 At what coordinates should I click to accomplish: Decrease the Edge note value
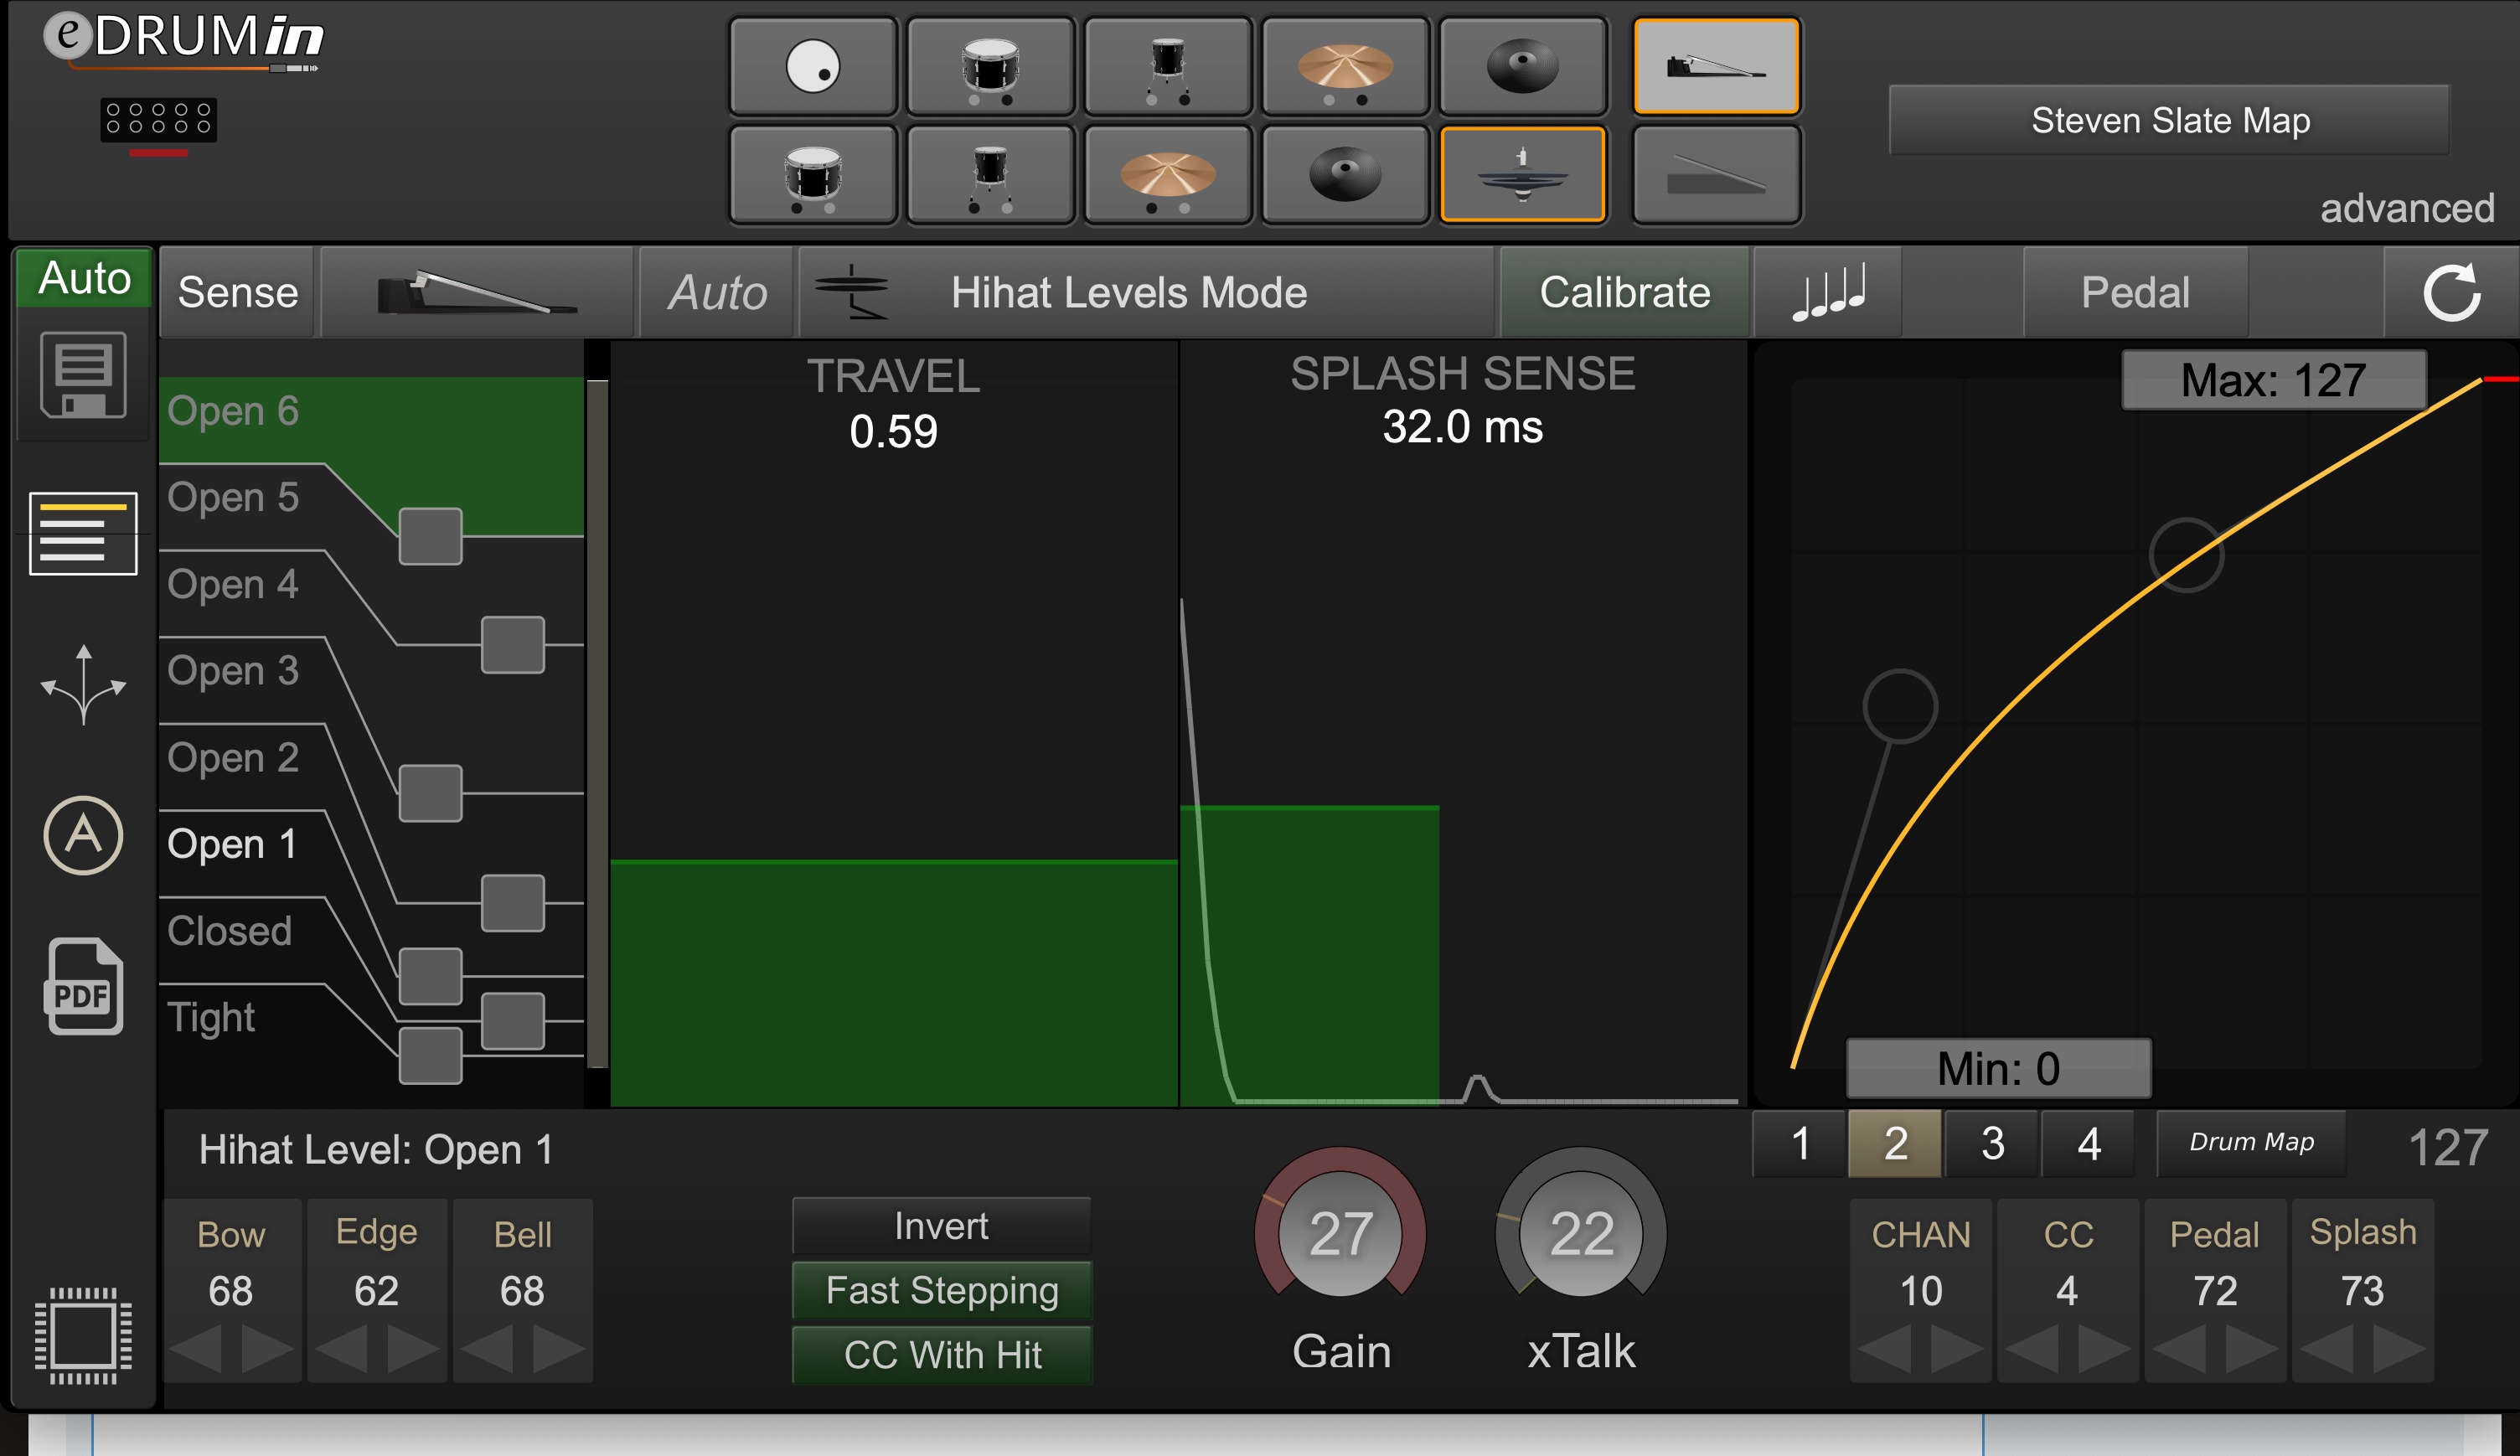coord(341,1350)
